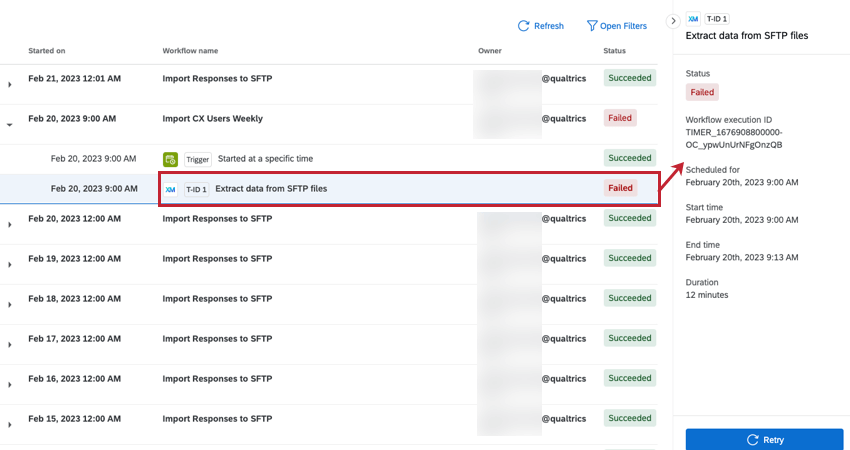Click the Refresh circular arrow icon
Image resolution: width=850 pixels, height=450 pixels.
pyautogui.click(x=523, y=26)
